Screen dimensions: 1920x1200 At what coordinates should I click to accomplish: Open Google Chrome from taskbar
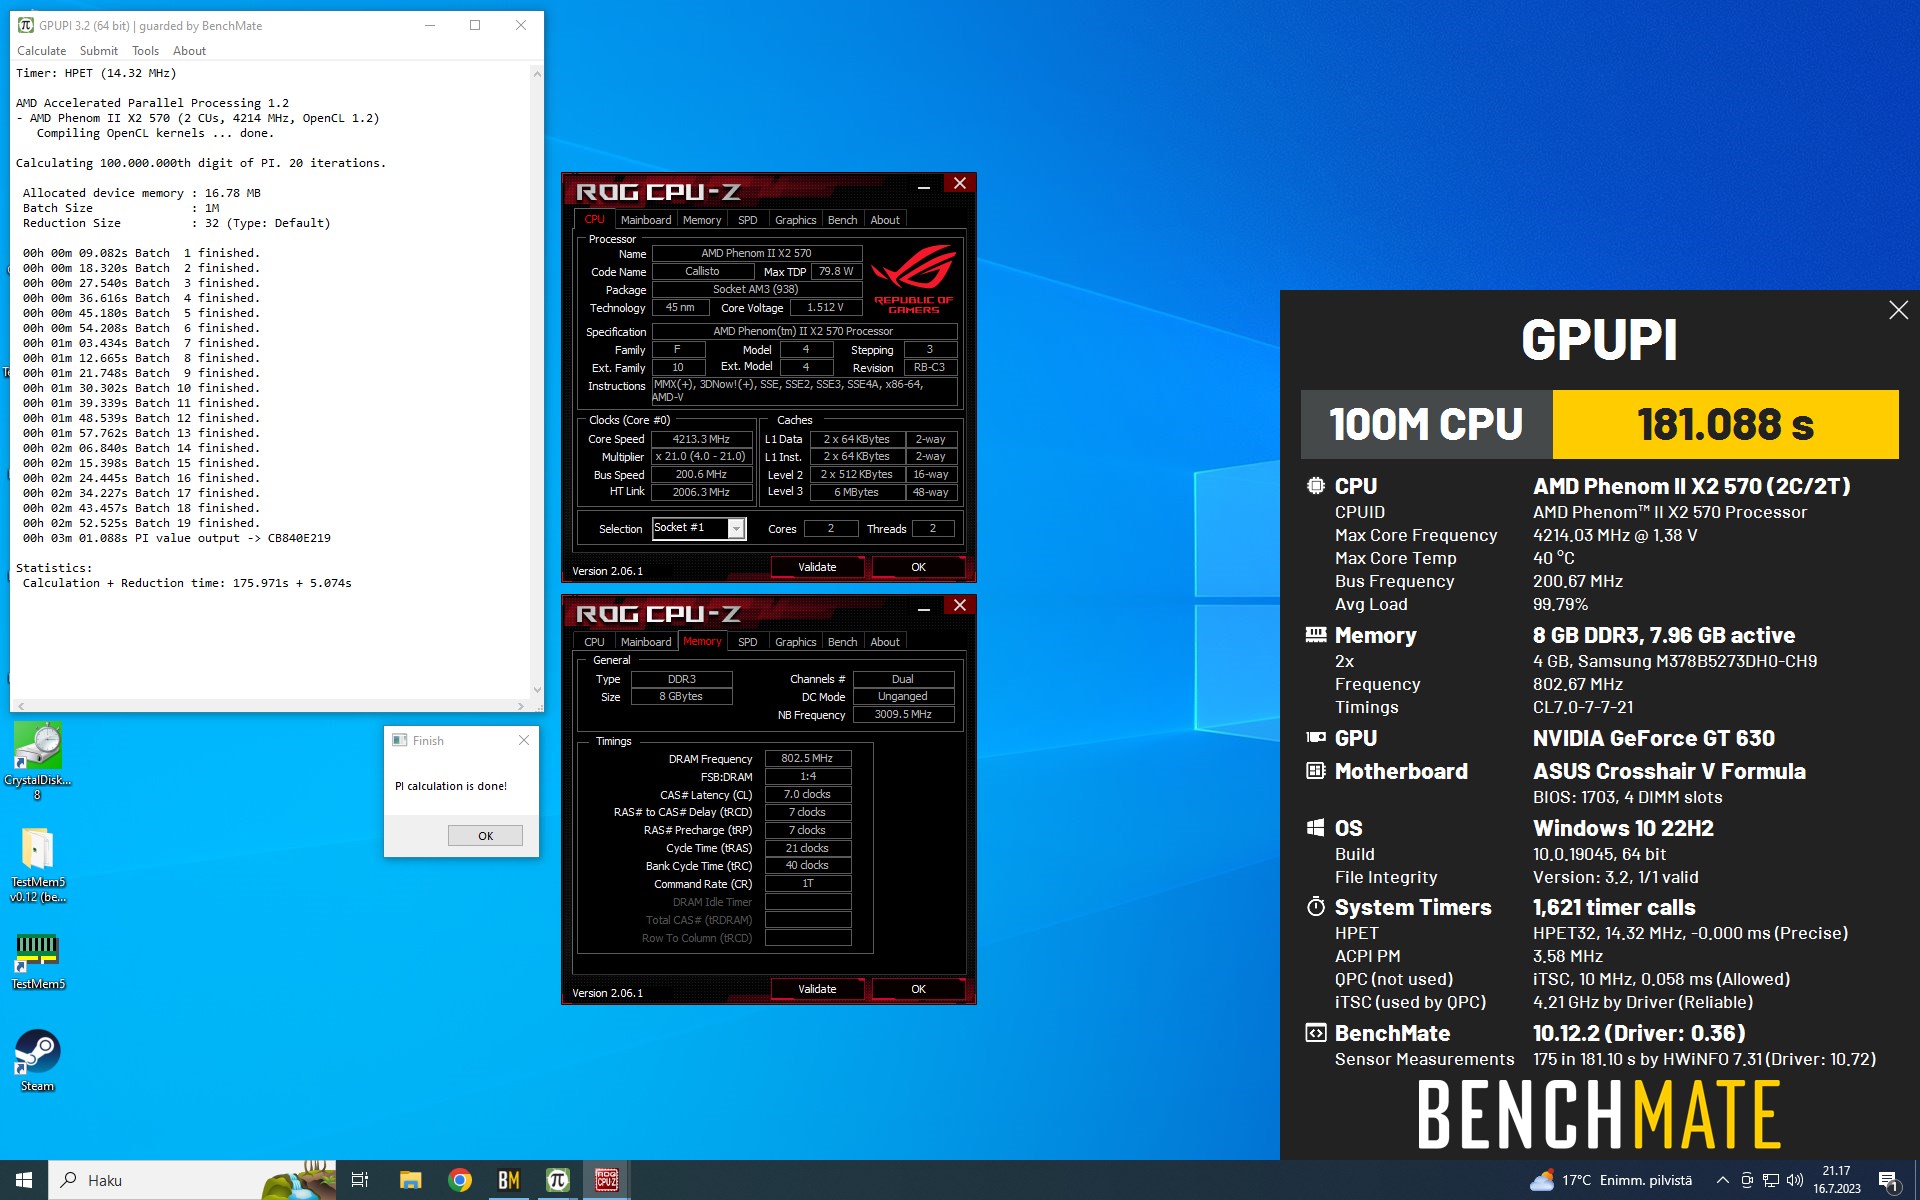460,1180
